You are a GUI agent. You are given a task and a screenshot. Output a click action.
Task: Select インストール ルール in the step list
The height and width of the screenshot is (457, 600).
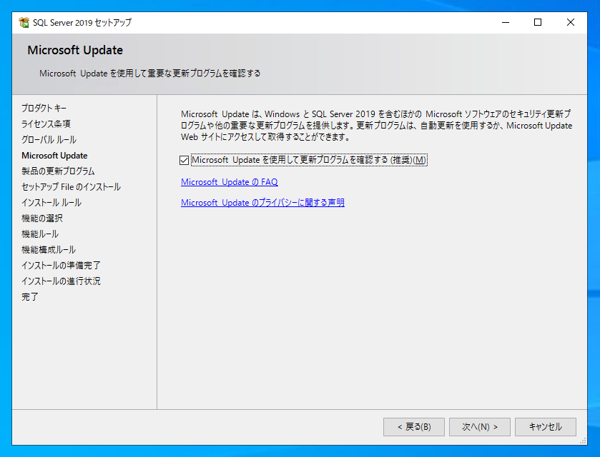click(x=51, y=202)
